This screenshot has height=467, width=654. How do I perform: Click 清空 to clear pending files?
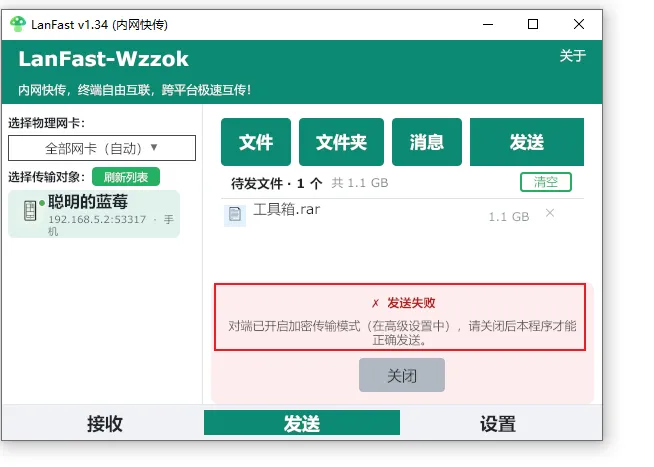click(546, 182)
